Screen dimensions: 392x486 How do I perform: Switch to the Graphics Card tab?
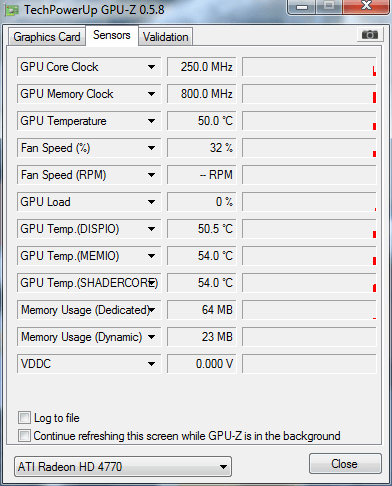(x=47, y=37)
